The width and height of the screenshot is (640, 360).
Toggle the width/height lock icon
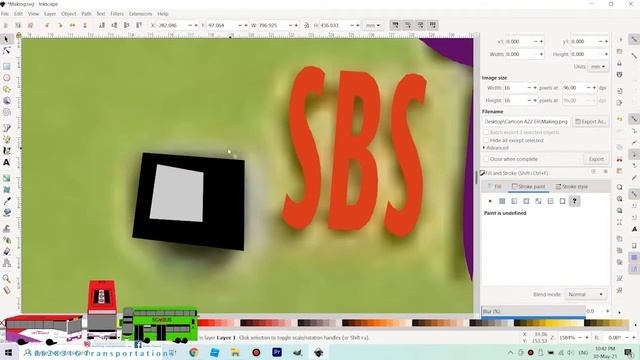[x=307, y=25]
